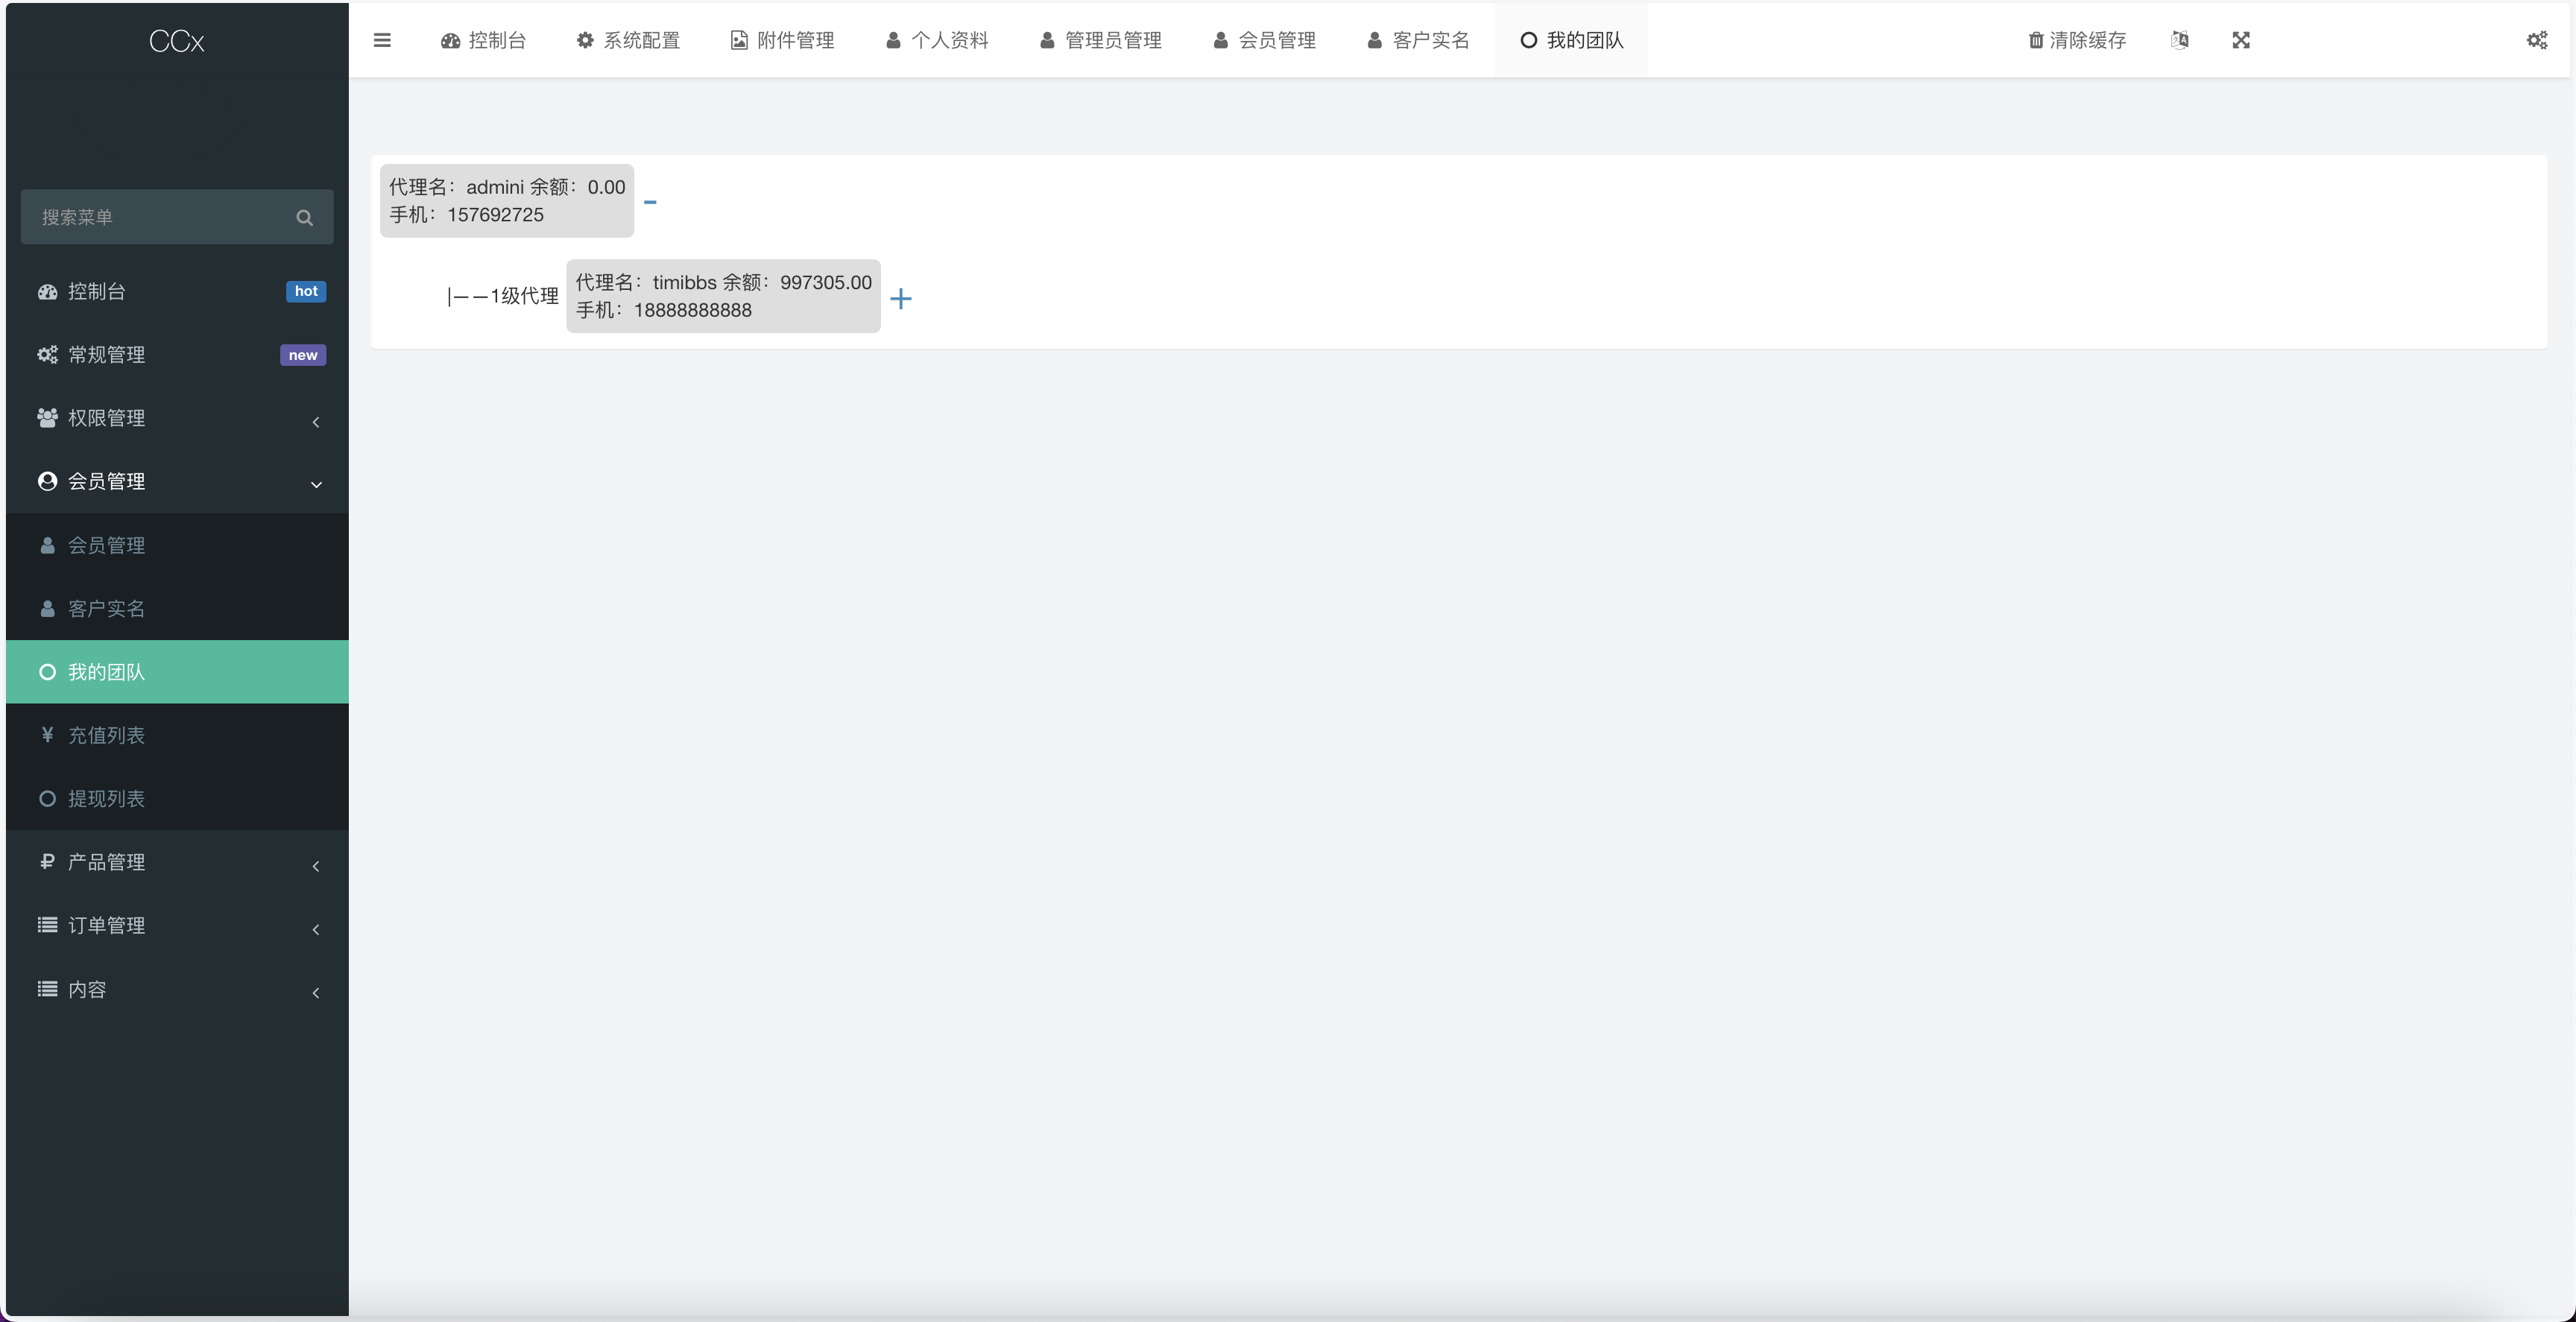The image size is (2576, 1322).
Task: Click the hot badge on 控制台
Action: pyautogui.click(x=306, y=291)
